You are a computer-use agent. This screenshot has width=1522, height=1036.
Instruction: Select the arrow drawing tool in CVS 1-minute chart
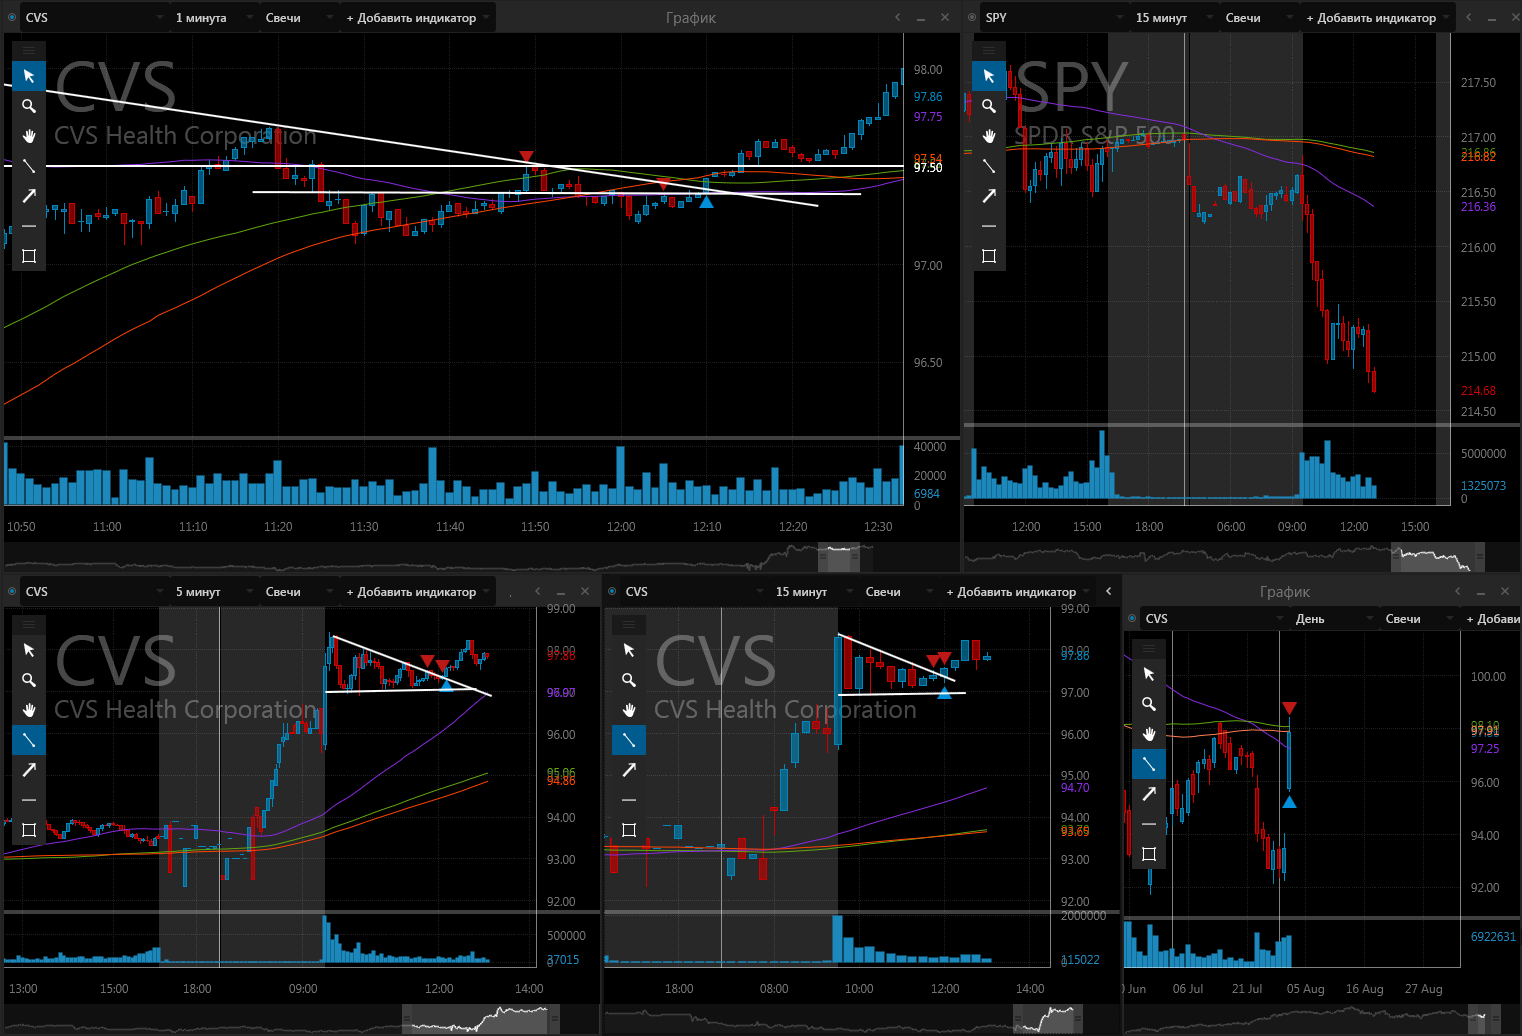[x=29, y=196]
